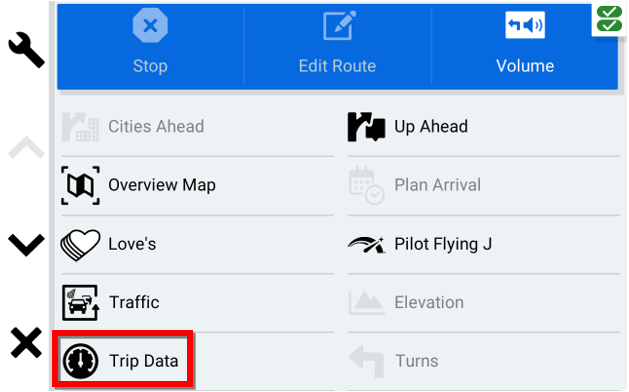Select the Overview Map icon
Viewport: 629px width, 392px height.
[x=81, y=185]
